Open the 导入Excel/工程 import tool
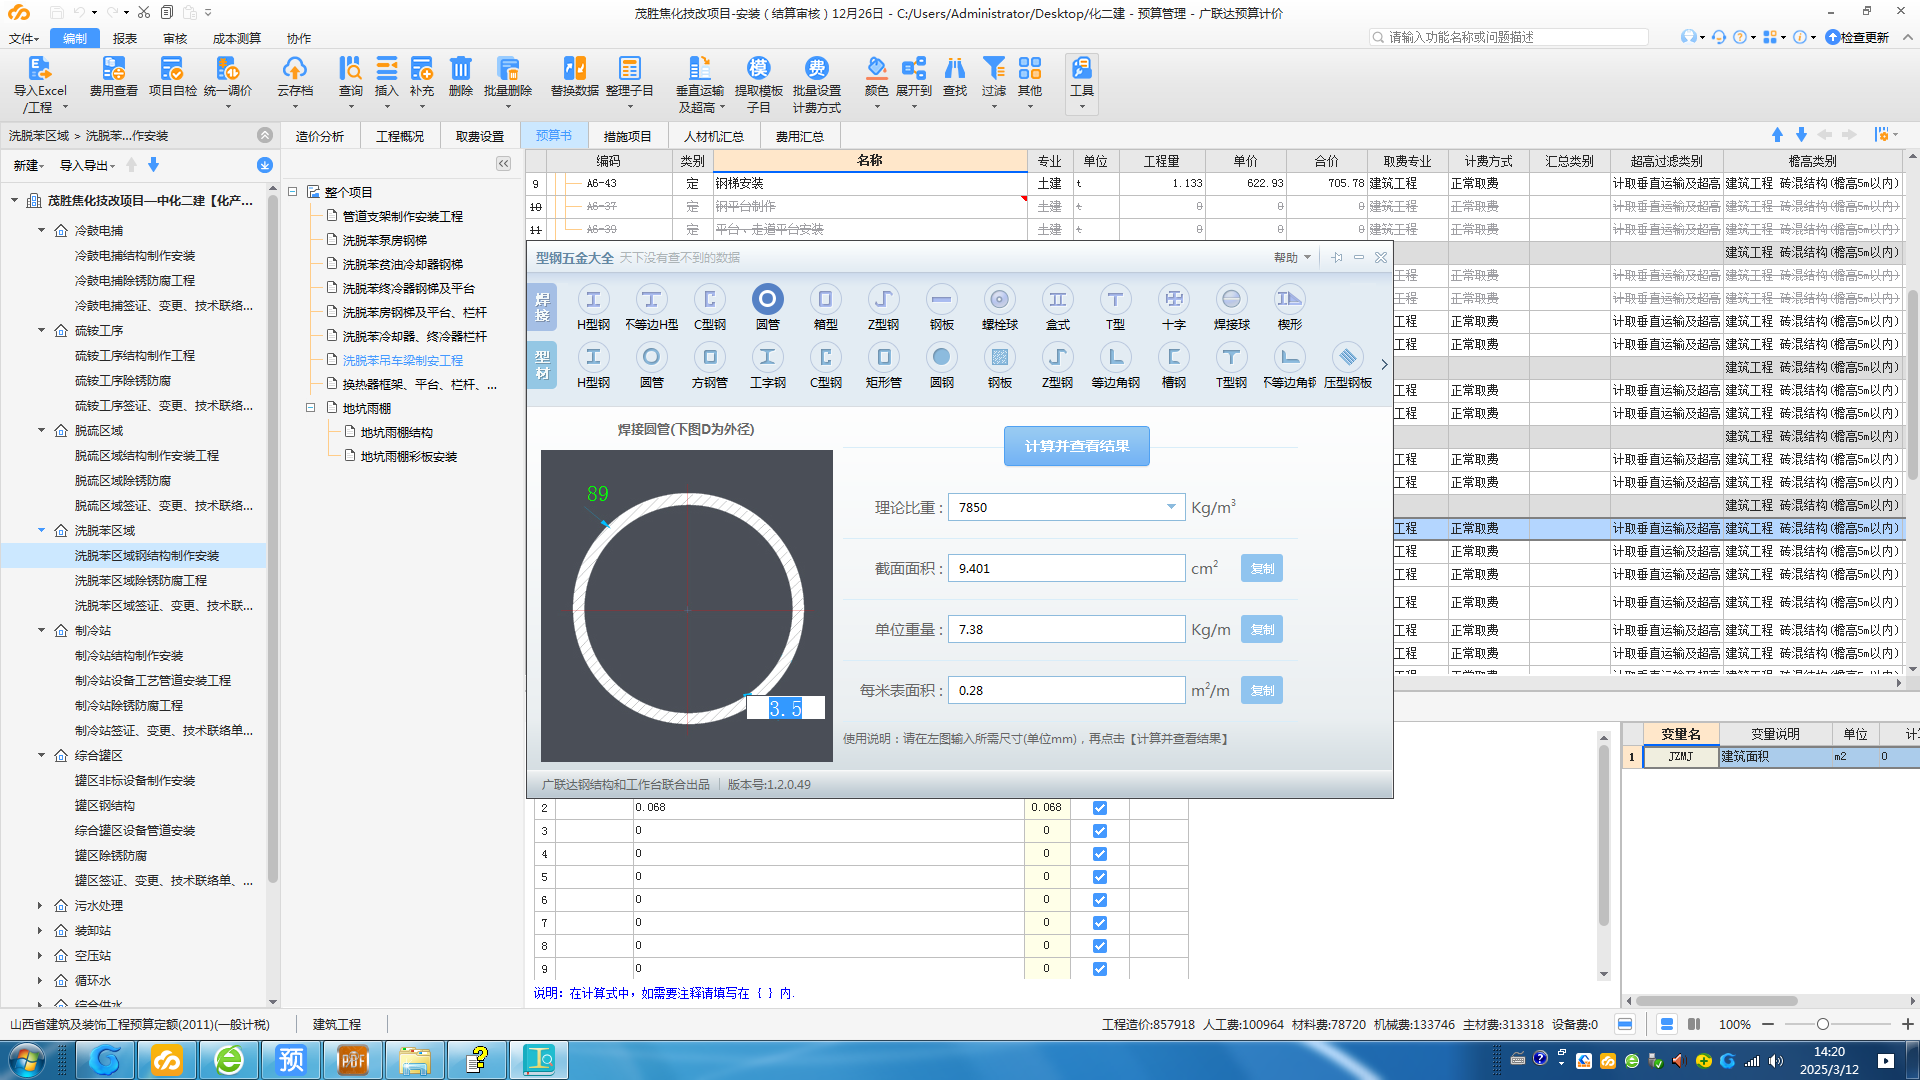 point(39,84)
